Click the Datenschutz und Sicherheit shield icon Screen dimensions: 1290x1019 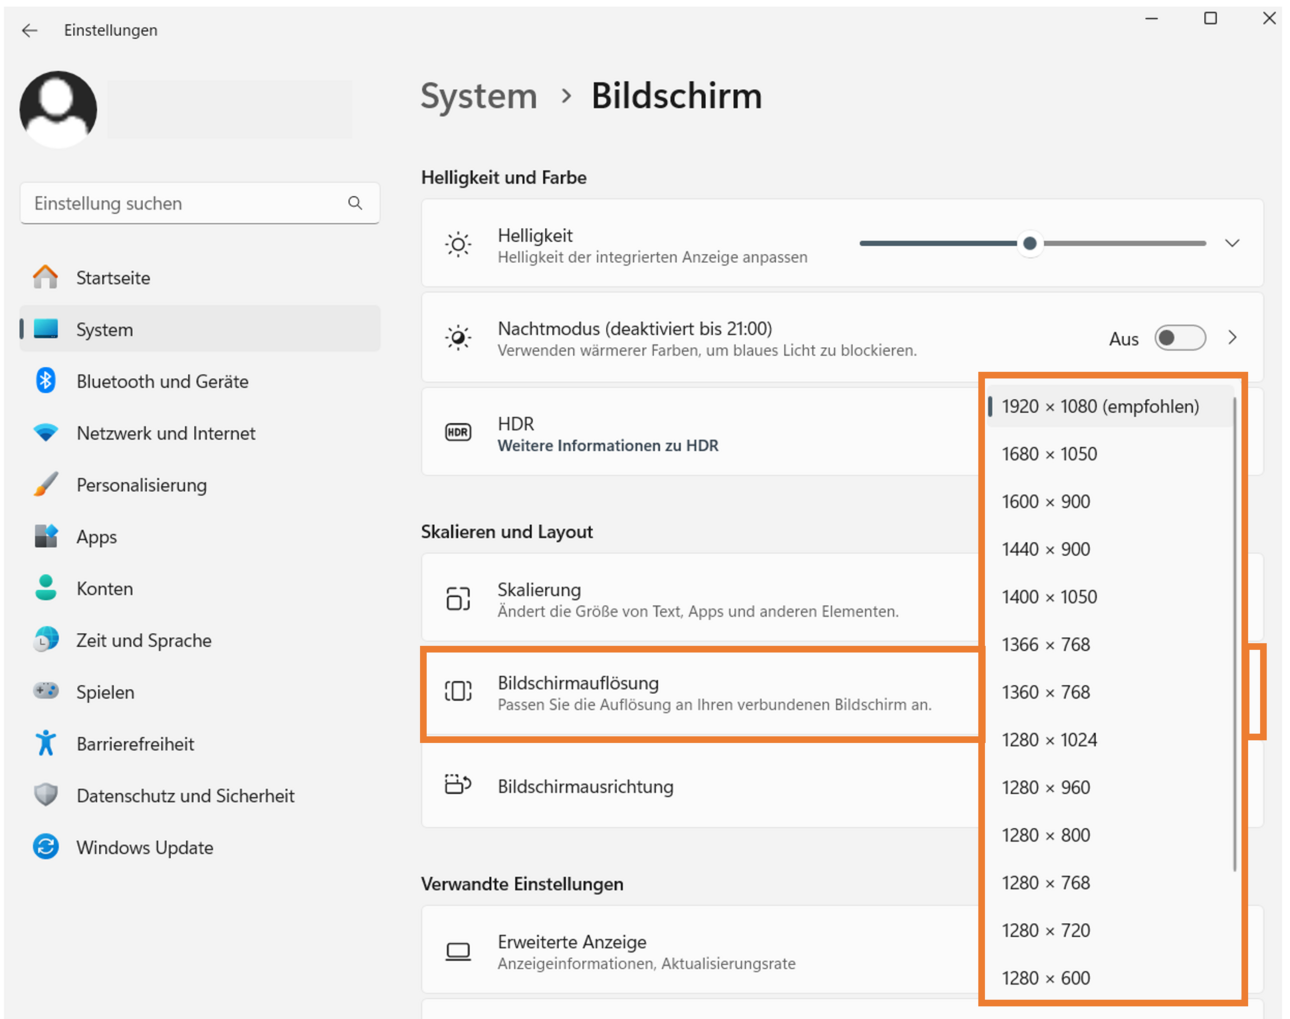45,795
